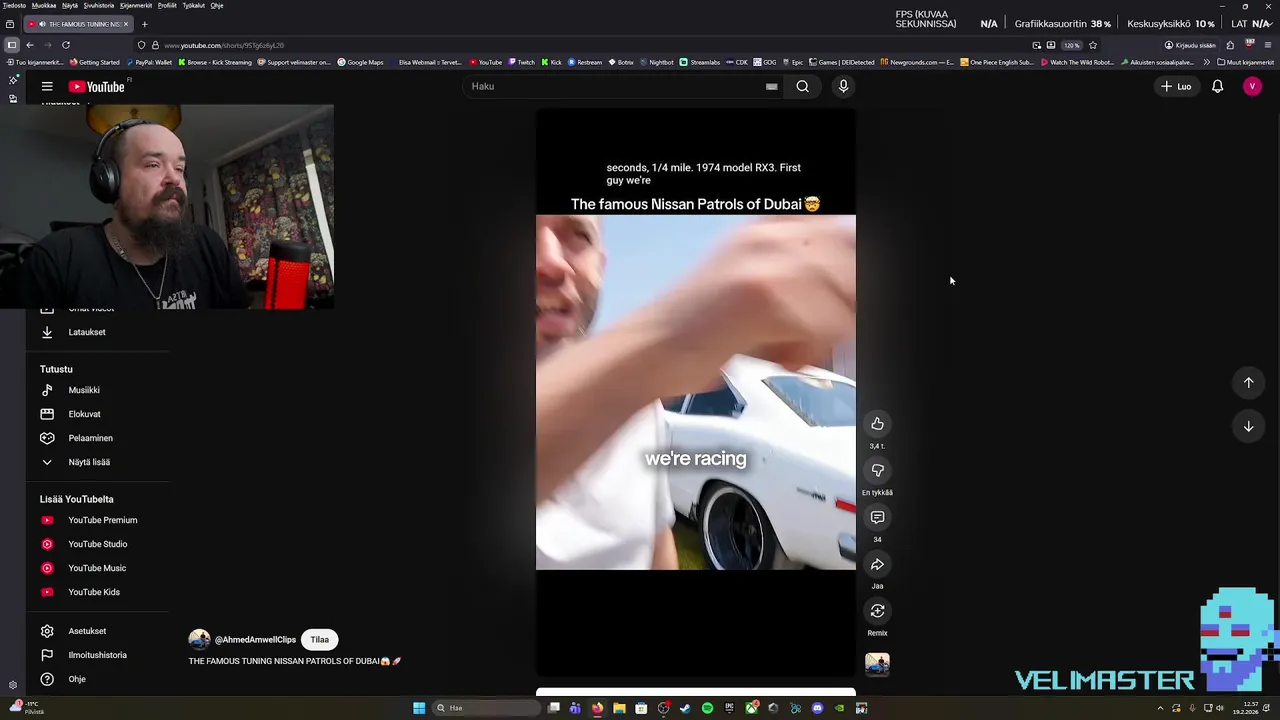
Task: Open Discord from the taskbar
Action: (817, 708)
